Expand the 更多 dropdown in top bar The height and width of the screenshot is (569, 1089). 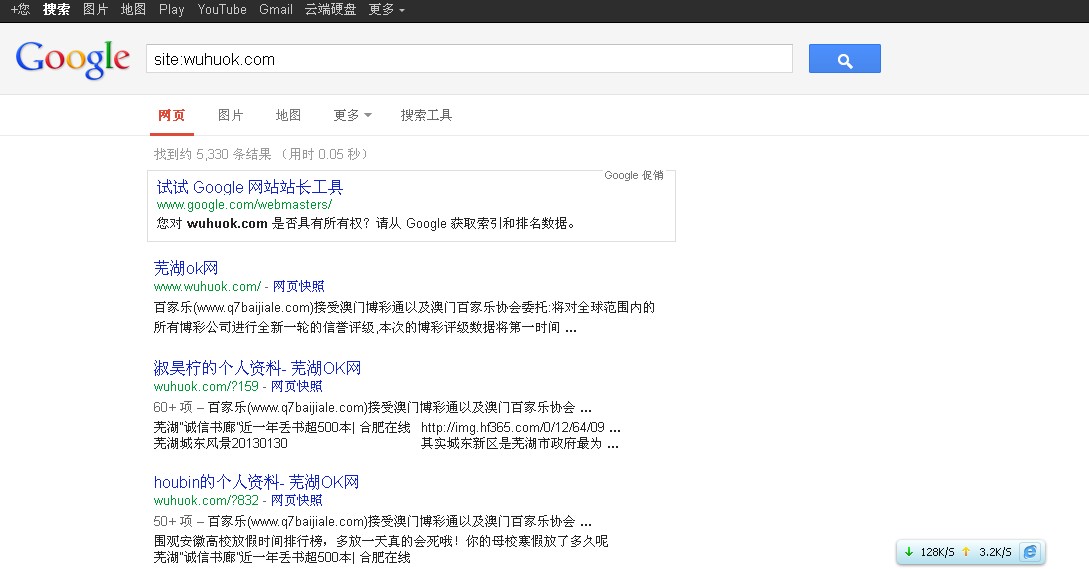[386, 10]
